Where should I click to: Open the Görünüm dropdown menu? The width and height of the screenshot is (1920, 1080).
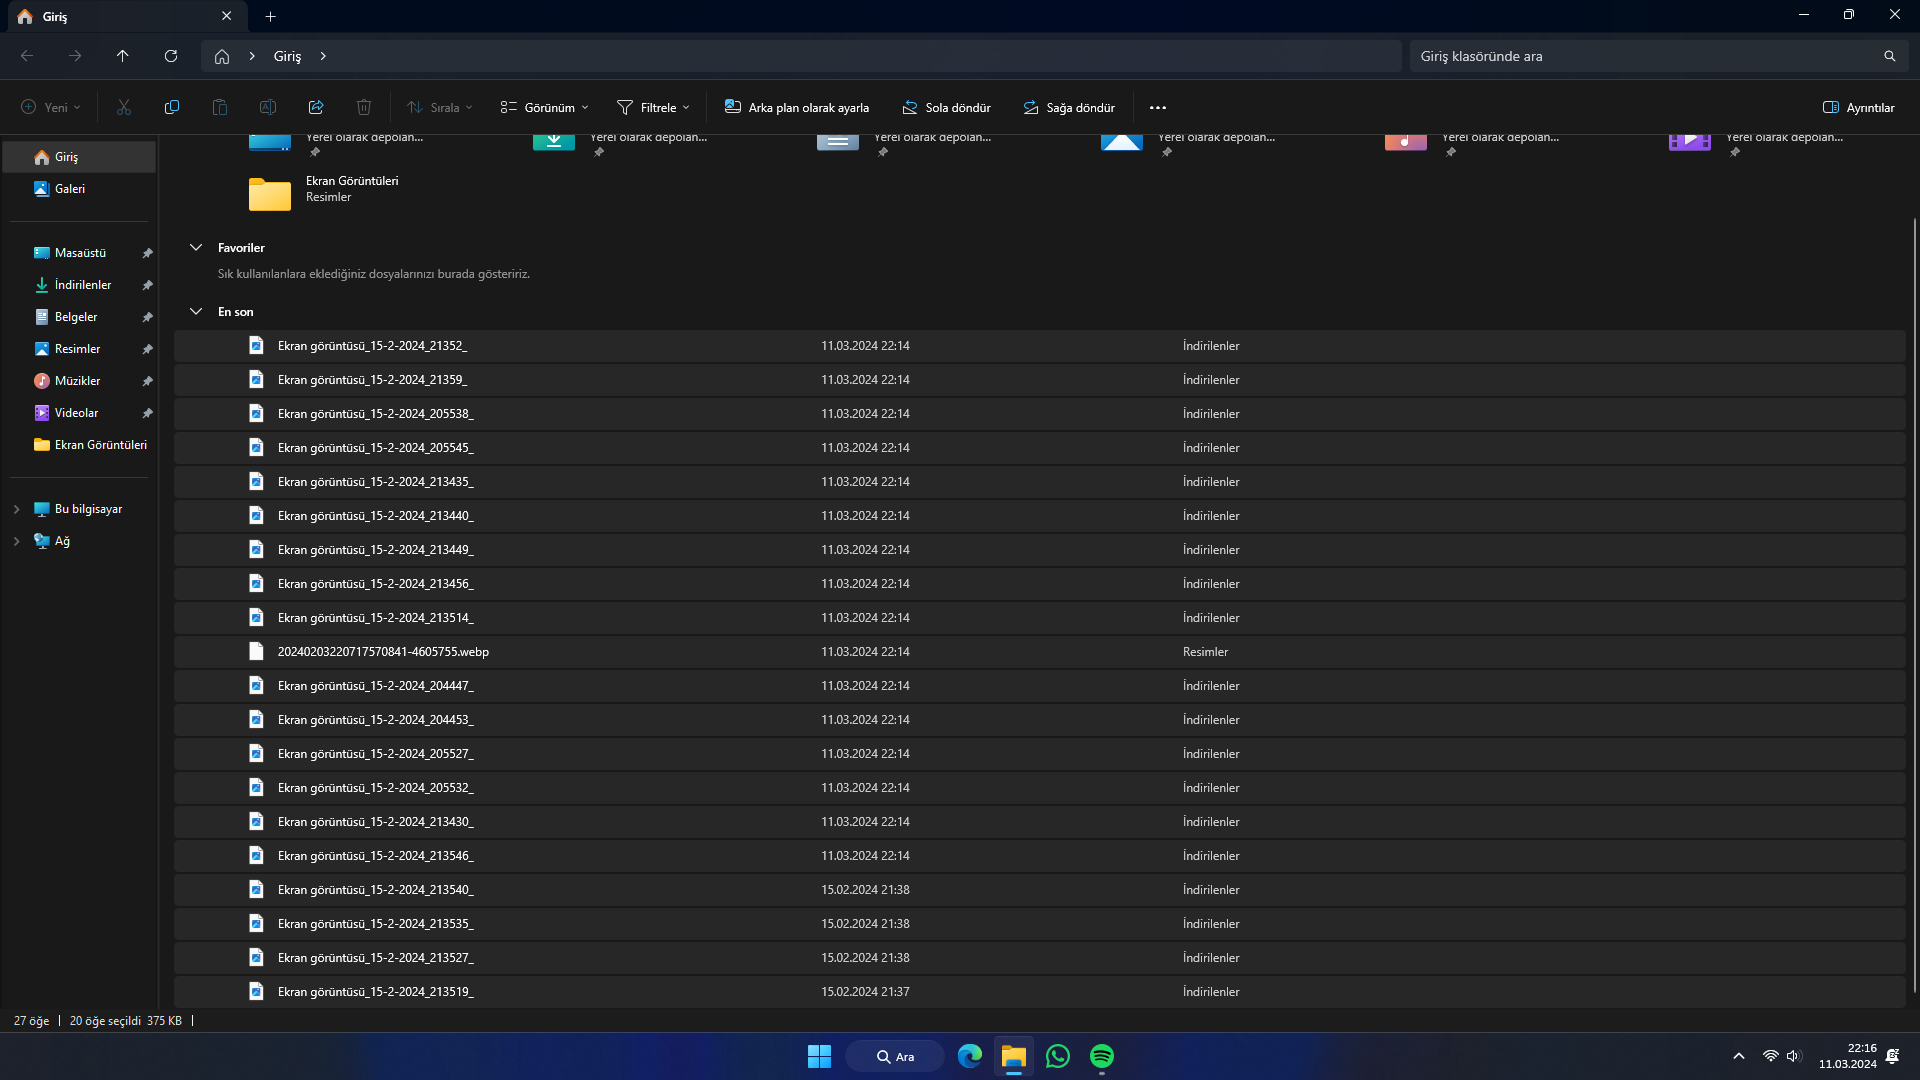(x=545, y=107)
